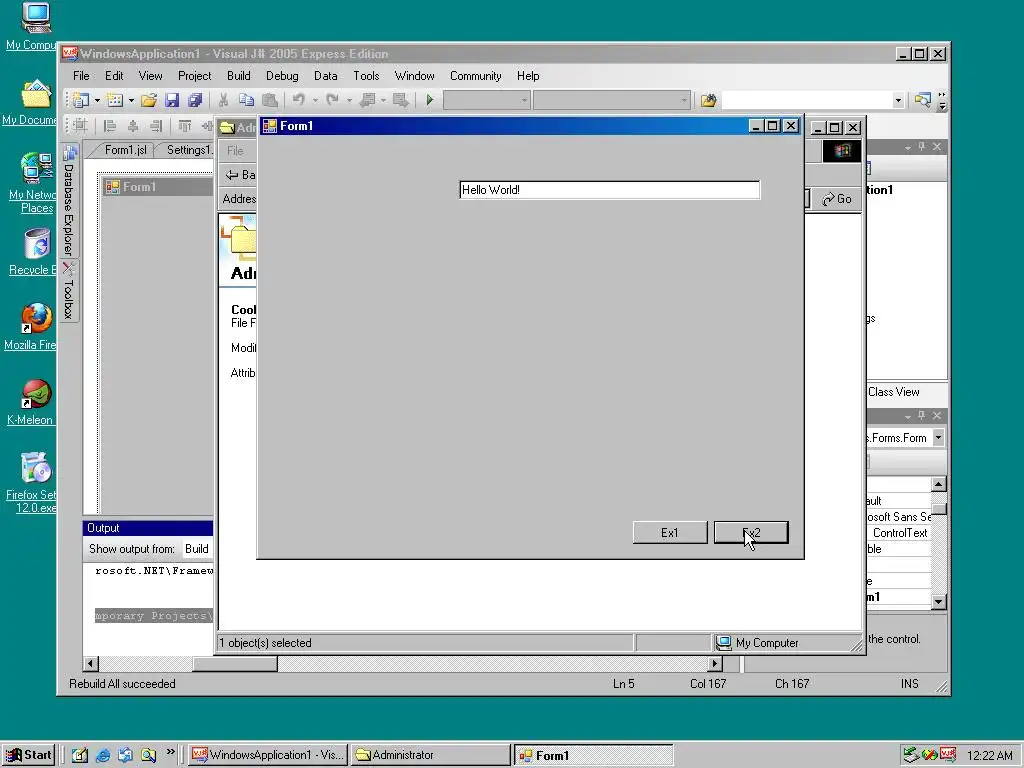Open the Build menu

tap(238, 76)
